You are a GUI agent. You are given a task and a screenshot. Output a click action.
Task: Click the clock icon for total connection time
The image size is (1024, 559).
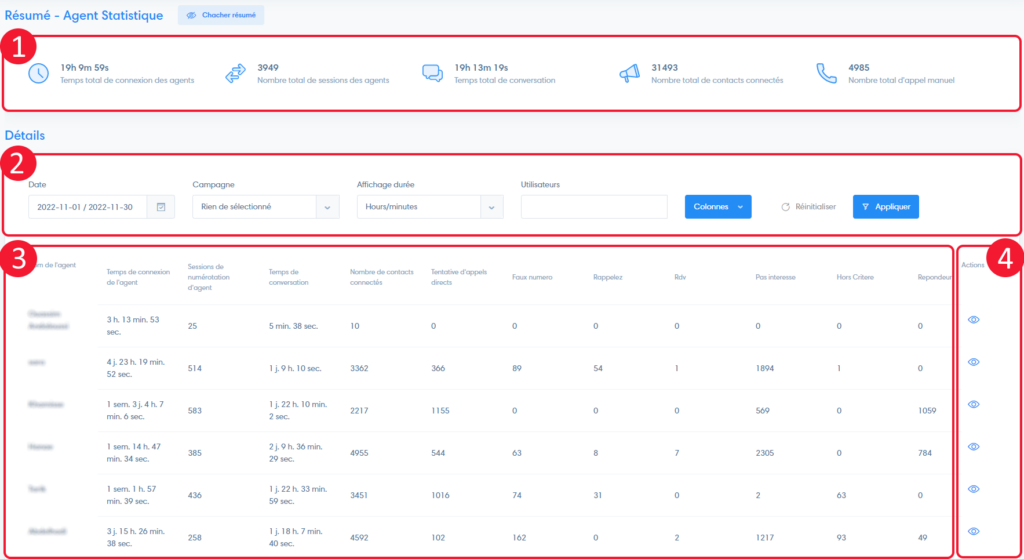pos(38,73)
